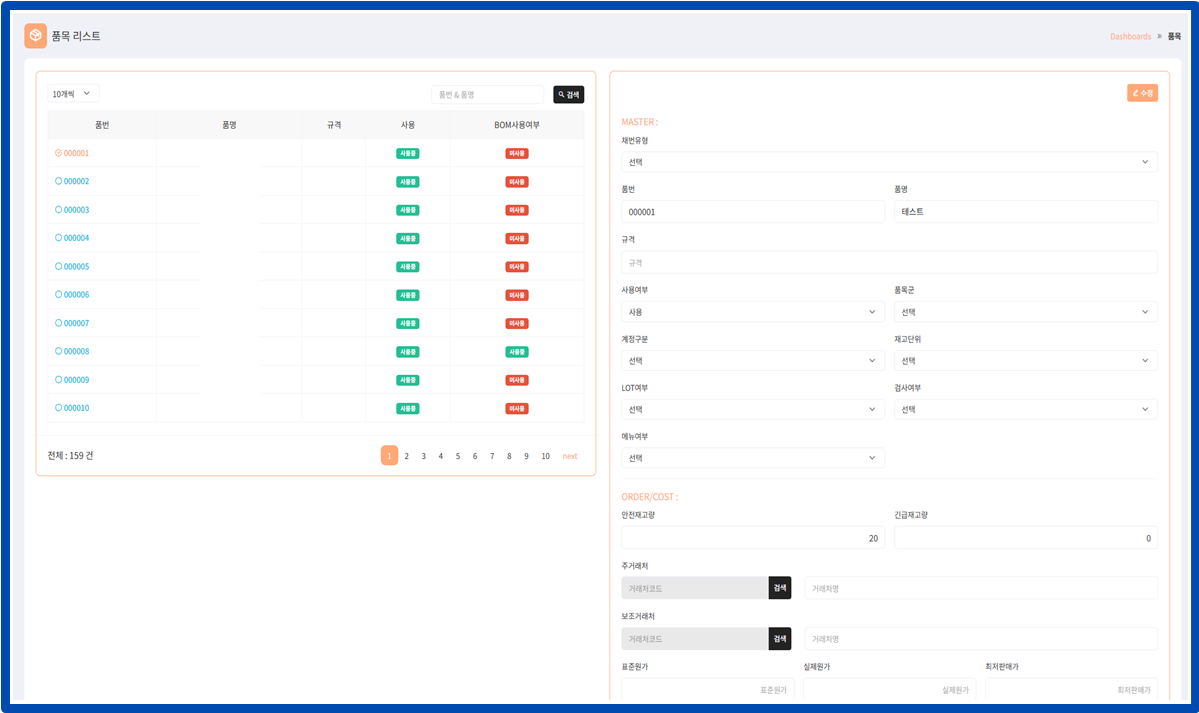The width and height of the screenshot is (1199, 713).
Task: Expand the 채번유형 dropdown
Action: [x=889, y=162]
